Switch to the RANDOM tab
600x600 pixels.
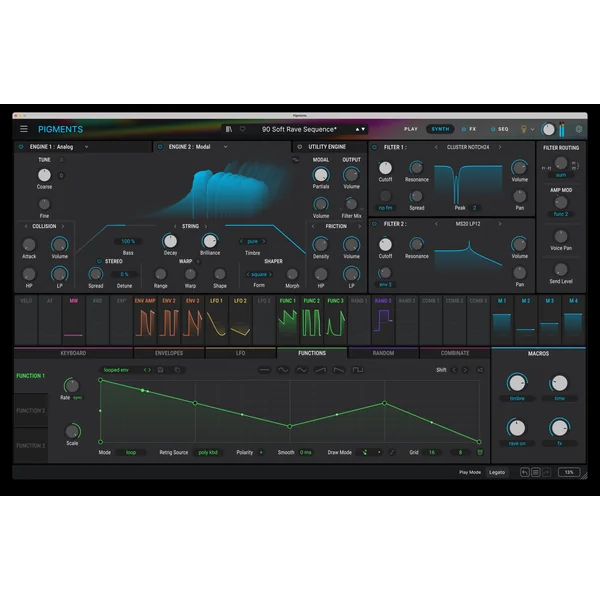click(x=383, y=353)
